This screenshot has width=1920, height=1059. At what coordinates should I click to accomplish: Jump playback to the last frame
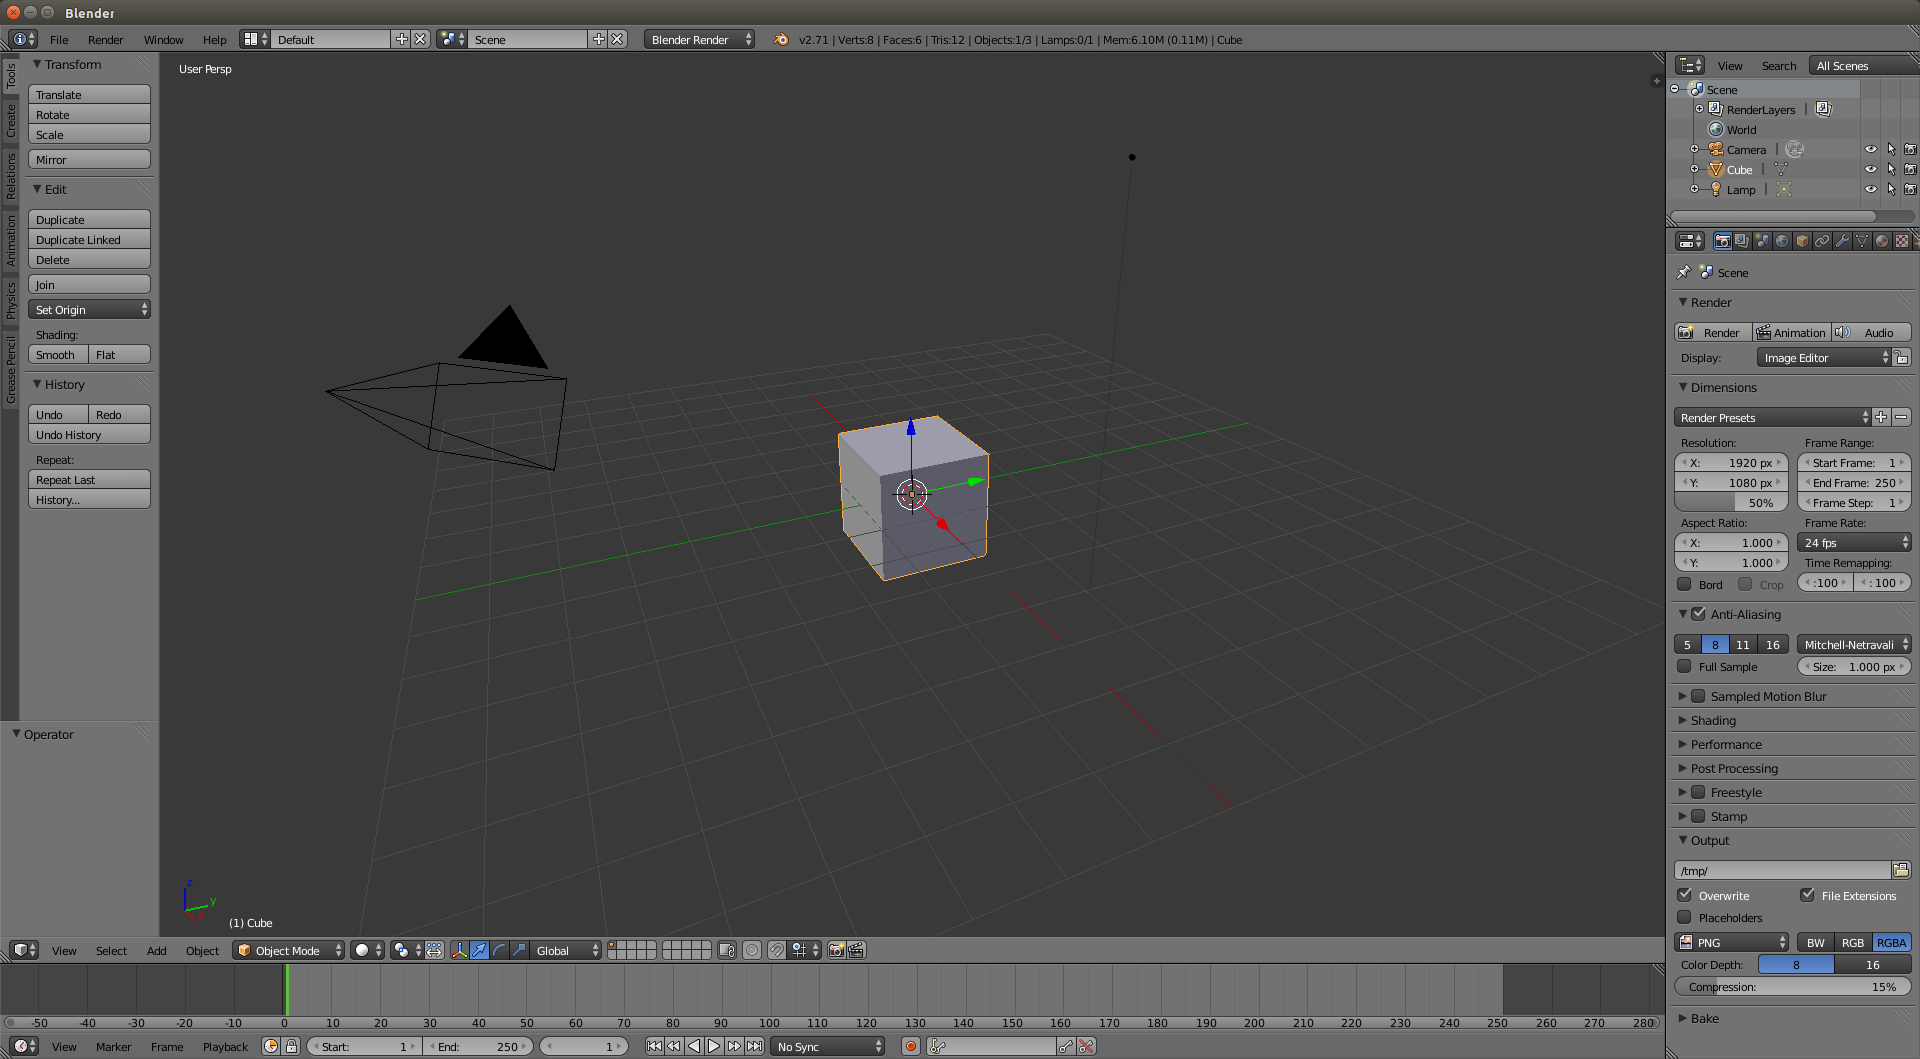click(756, 1046)
